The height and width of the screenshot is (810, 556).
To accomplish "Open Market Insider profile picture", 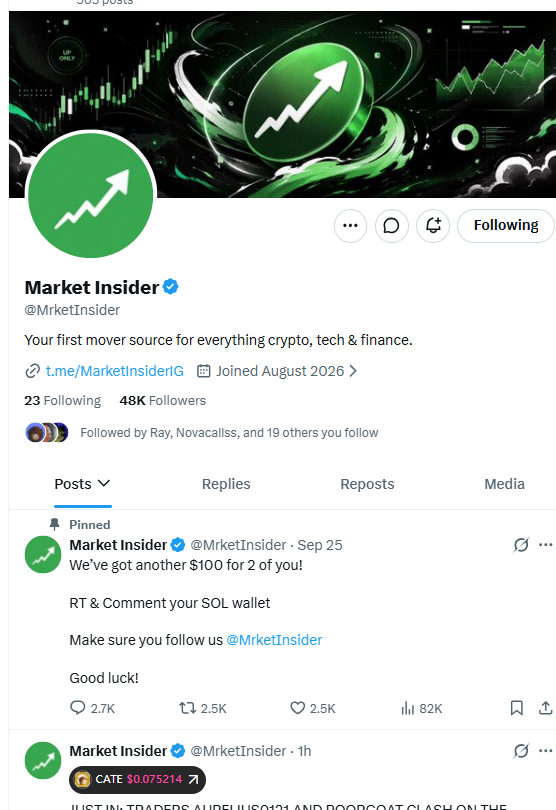I will pyautogui.click(x=90, y=195).
